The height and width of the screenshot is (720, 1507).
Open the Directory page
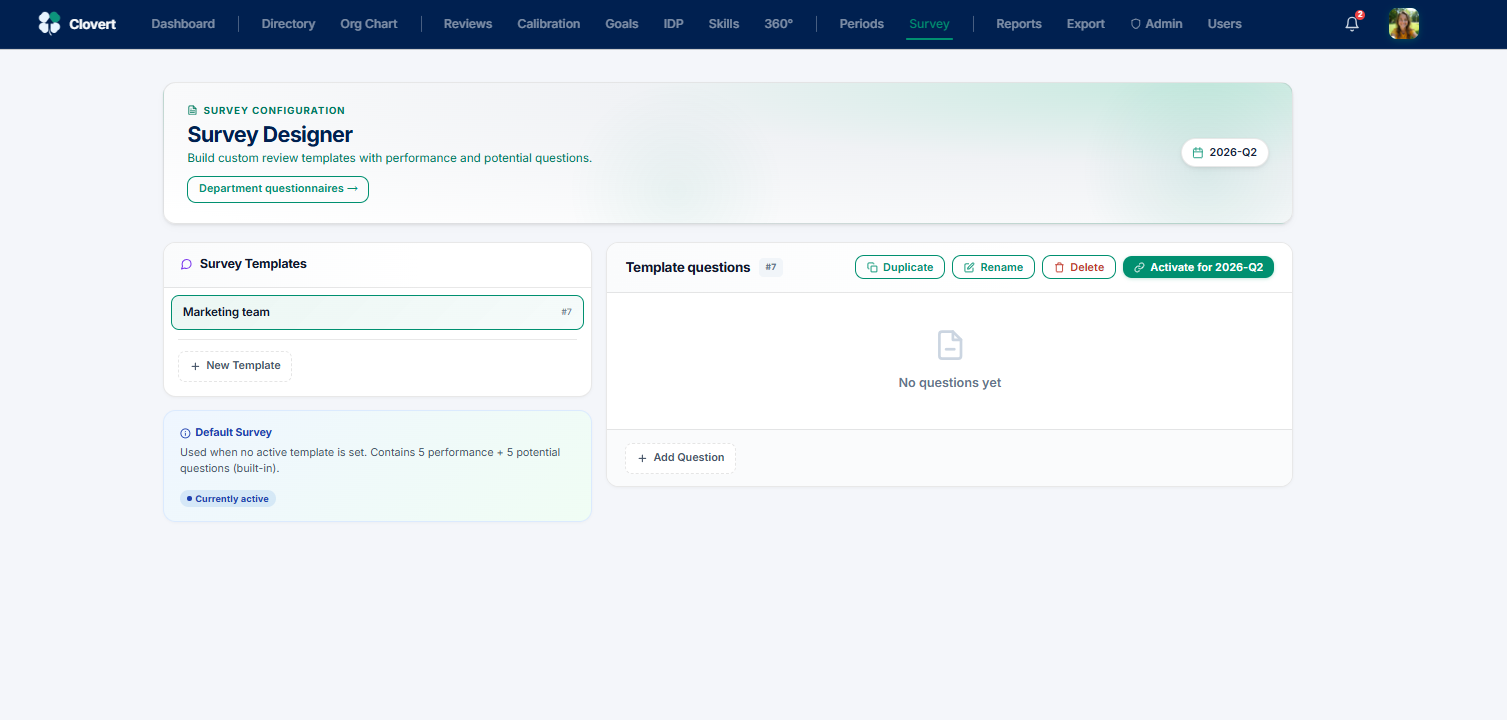(x=288, y=24)
